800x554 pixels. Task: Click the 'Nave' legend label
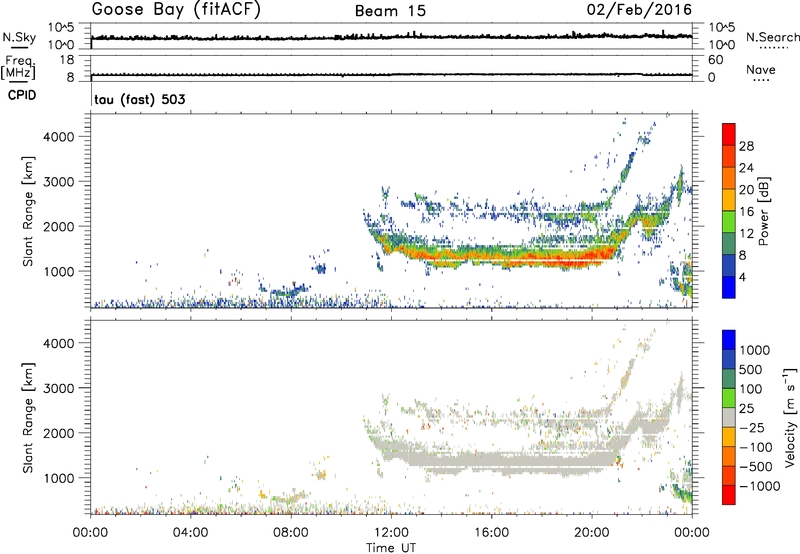tap(761, 70)
